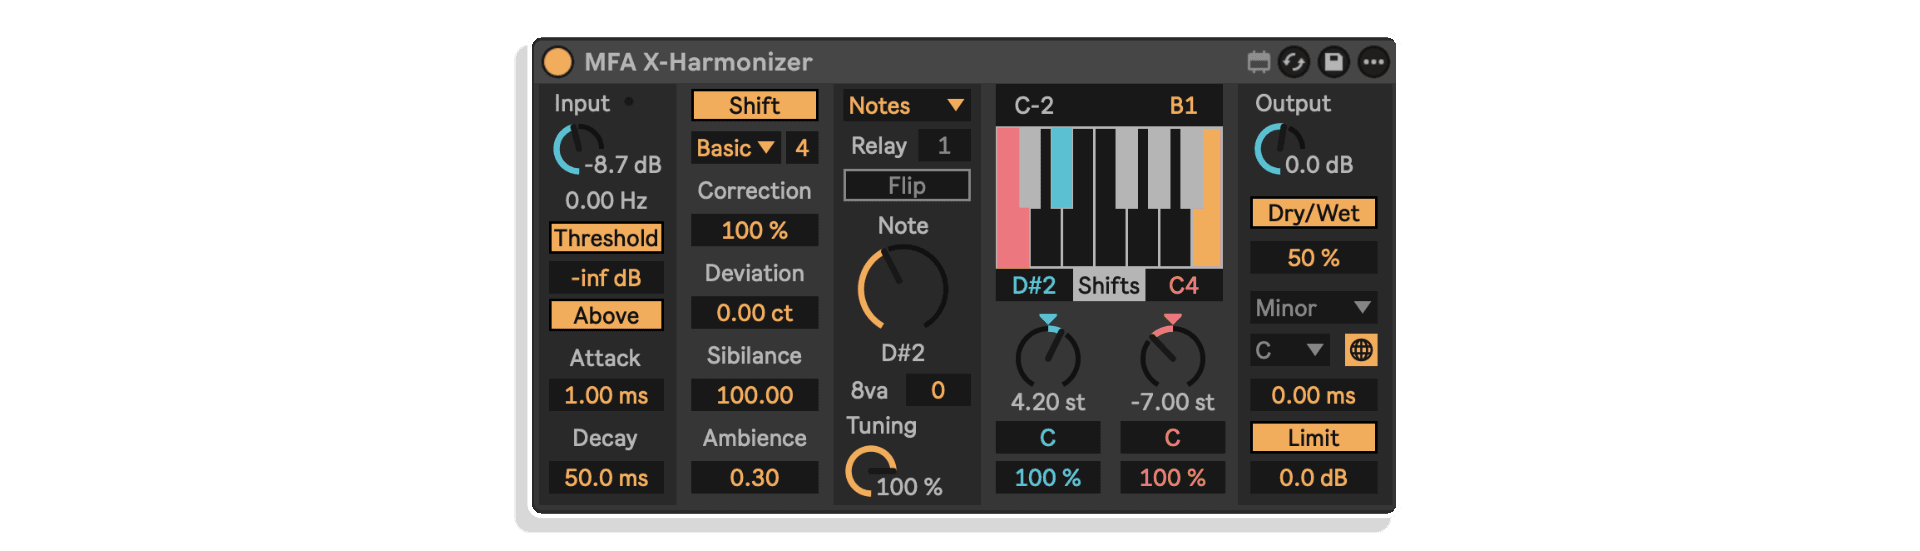Image resolution: width=1920 pixels, height=551 pixels.
Task: Click the C-2 low range value
Action: pyautogui.click(x=1035, y=106)
